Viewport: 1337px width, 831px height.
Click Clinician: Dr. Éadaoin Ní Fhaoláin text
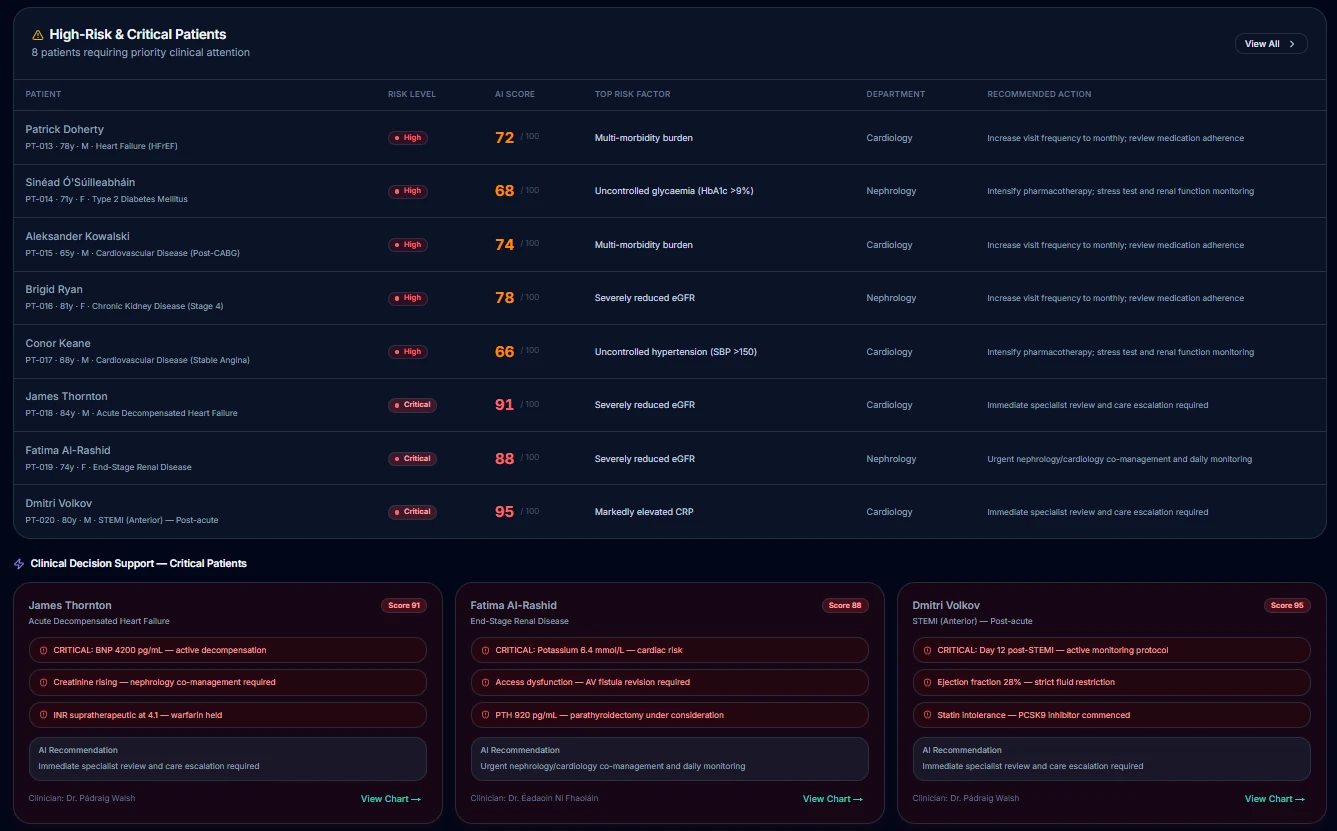point(534,798)
